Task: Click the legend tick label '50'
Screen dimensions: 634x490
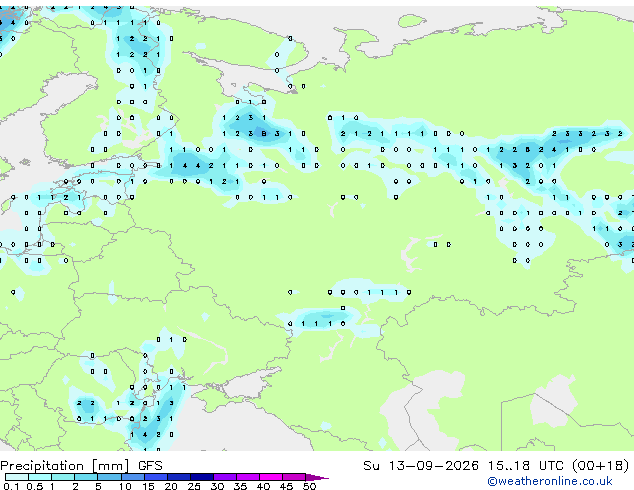Action: [x=309, y=486]
